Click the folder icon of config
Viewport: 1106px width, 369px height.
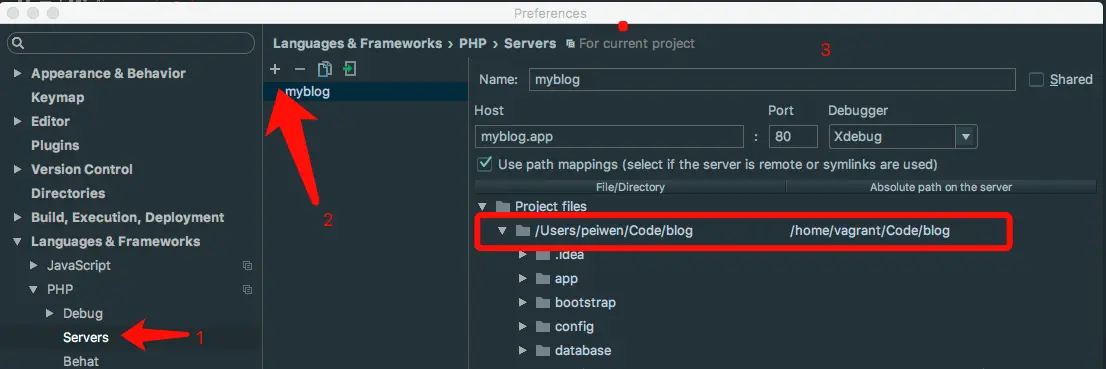point(542,327)
